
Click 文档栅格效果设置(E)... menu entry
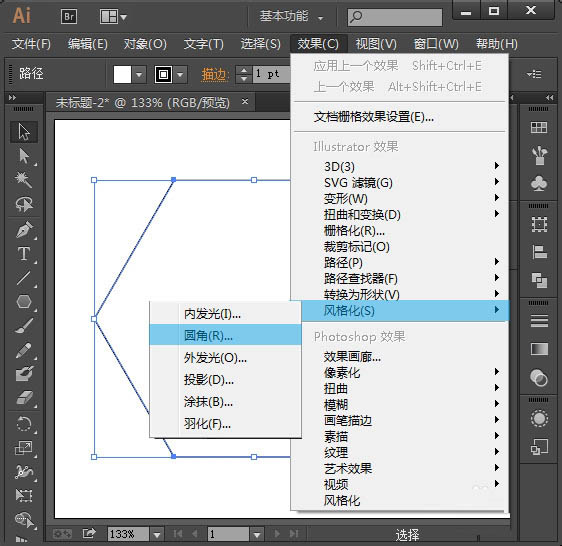tap(373, 117)
